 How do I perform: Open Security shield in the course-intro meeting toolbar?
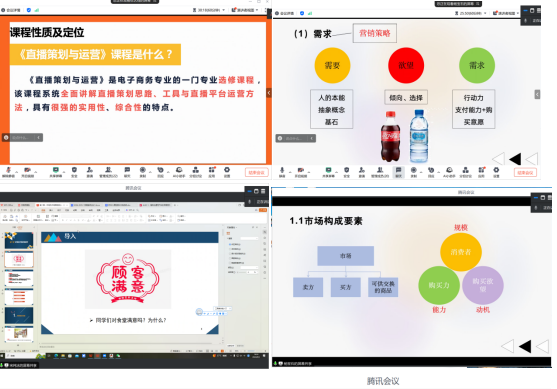(x=74, y=171)
